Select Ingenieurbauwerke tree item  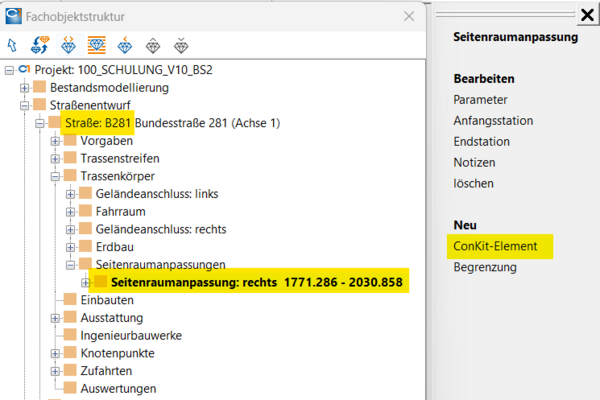pos(131,336)
